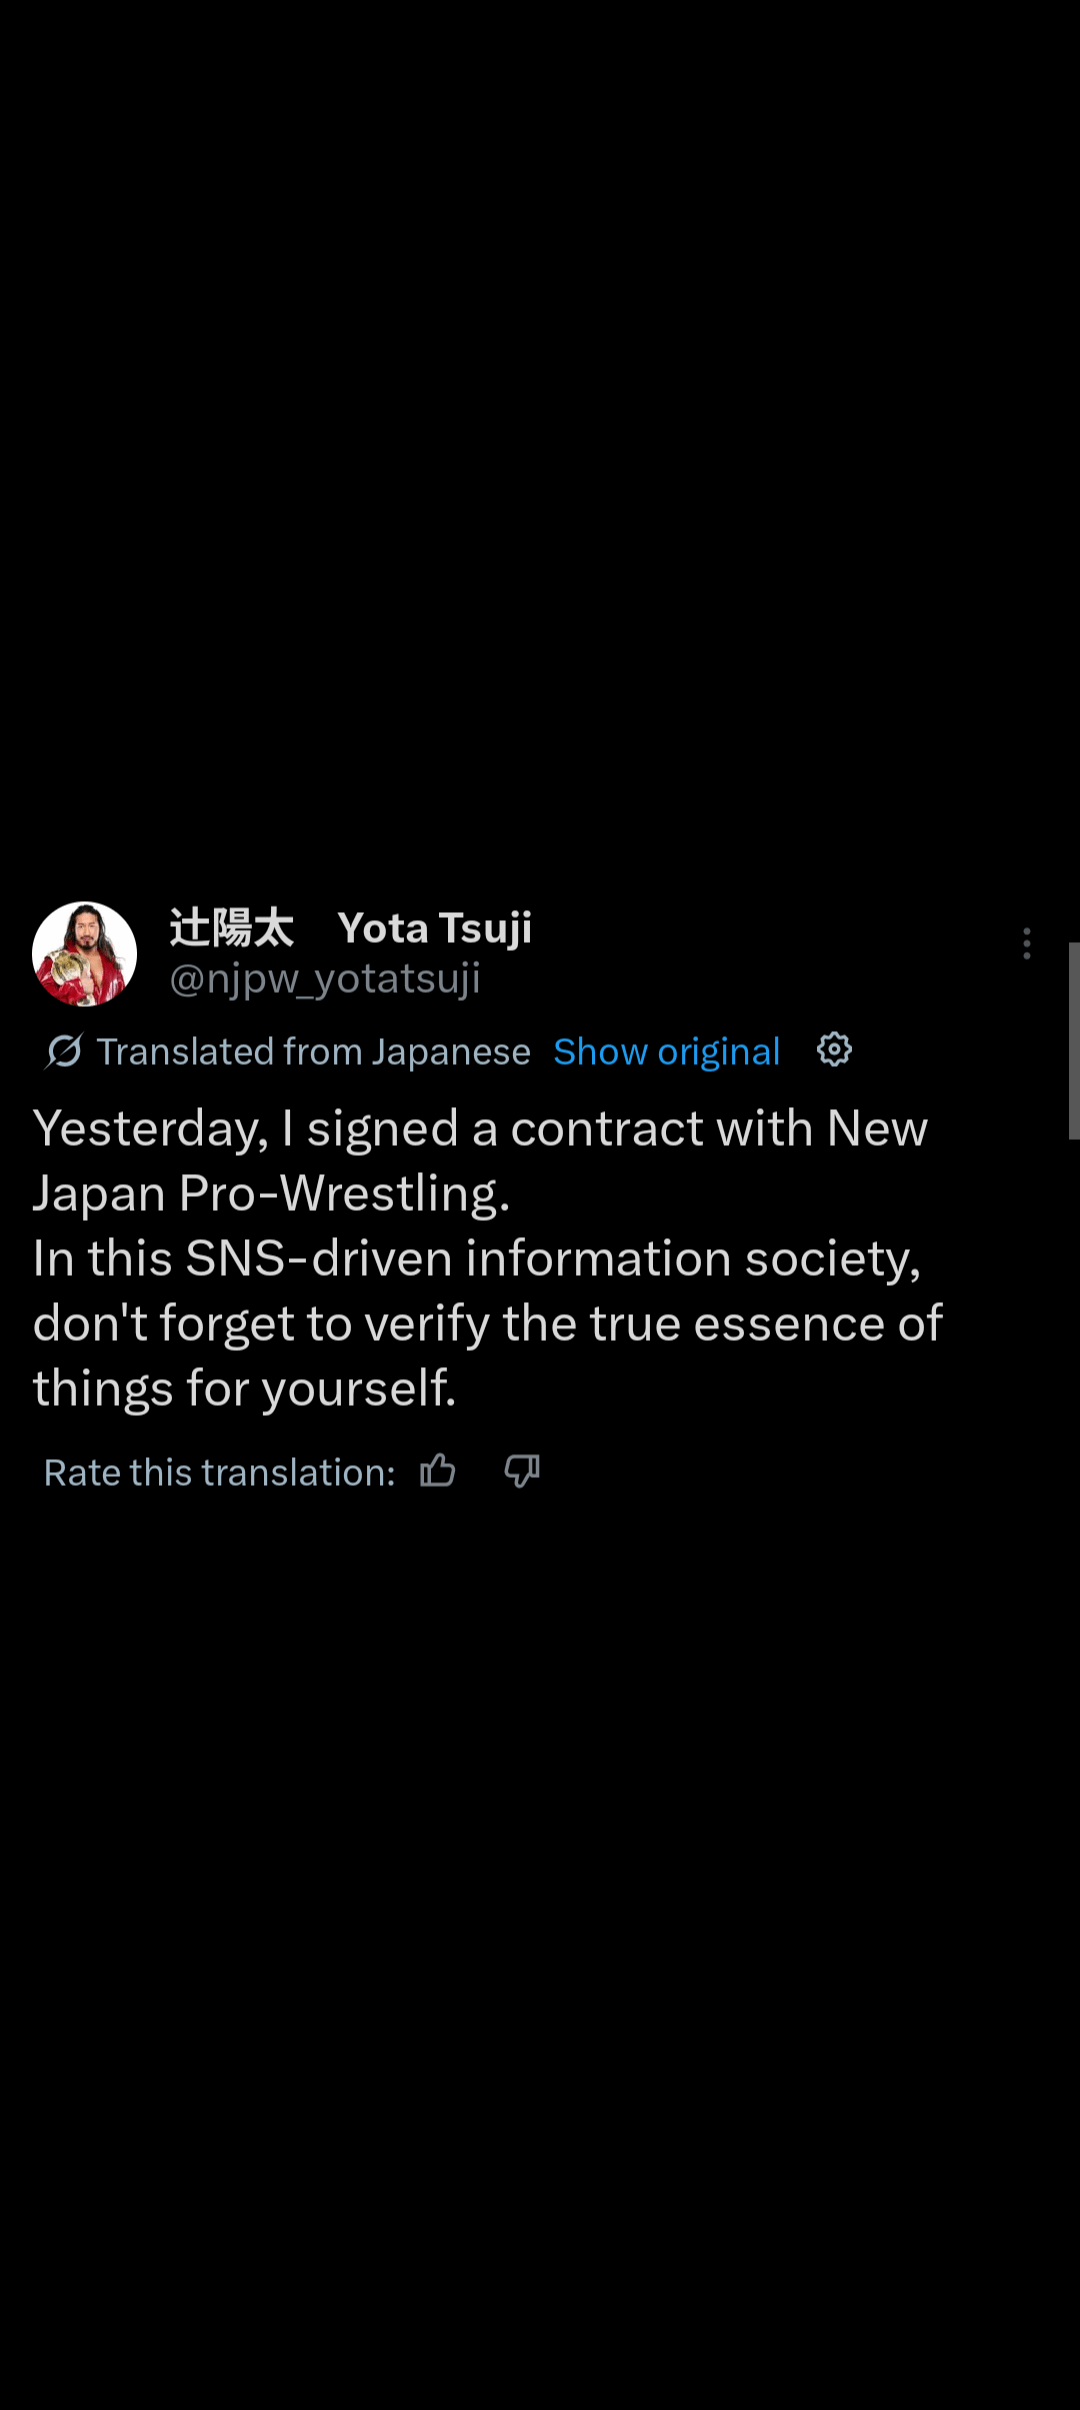Viewport: 1080px width, 2410px height.
Task: Open translation settings gear icon
Action: tap(834, 1050)
